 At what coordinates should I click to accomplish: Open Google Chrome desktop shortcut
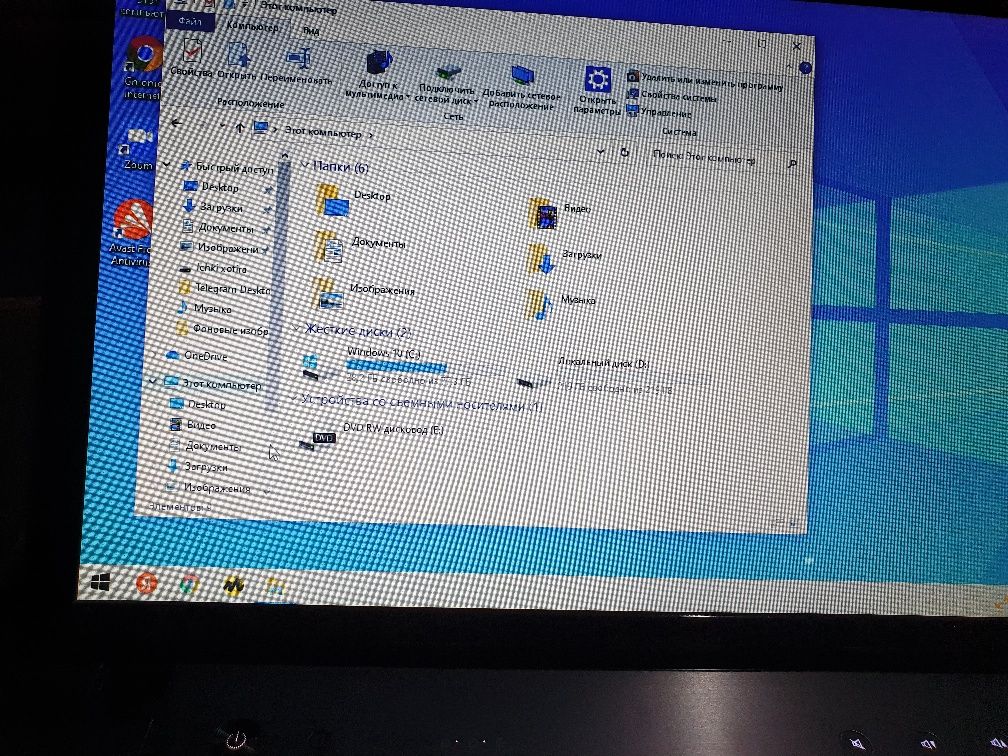(x=143, y=68)
